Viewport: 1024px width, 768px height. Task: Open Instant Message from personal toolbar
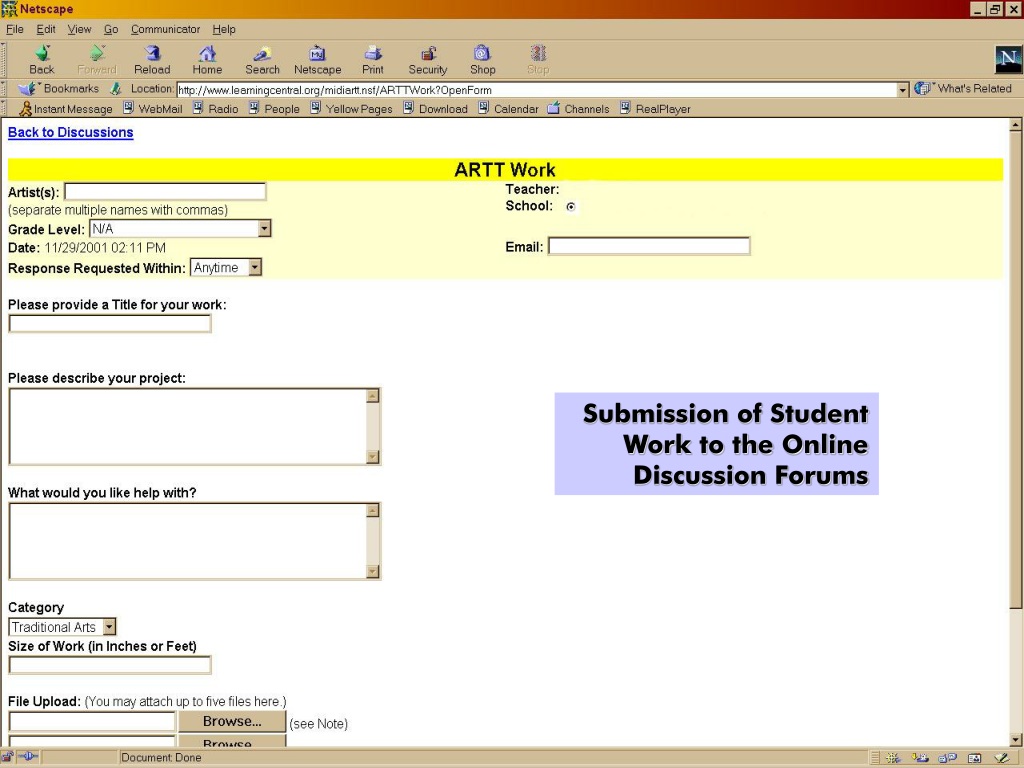(65, 109)
